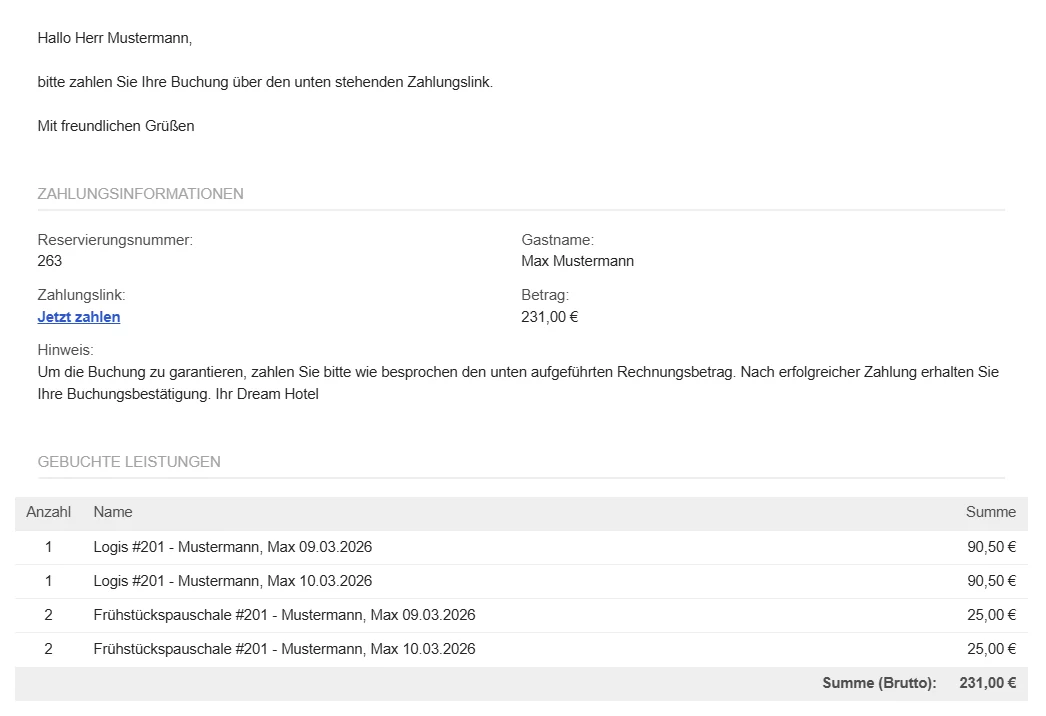Click the "Zahlungslink:" label
1046x716 pixels.
coord(81,295)
